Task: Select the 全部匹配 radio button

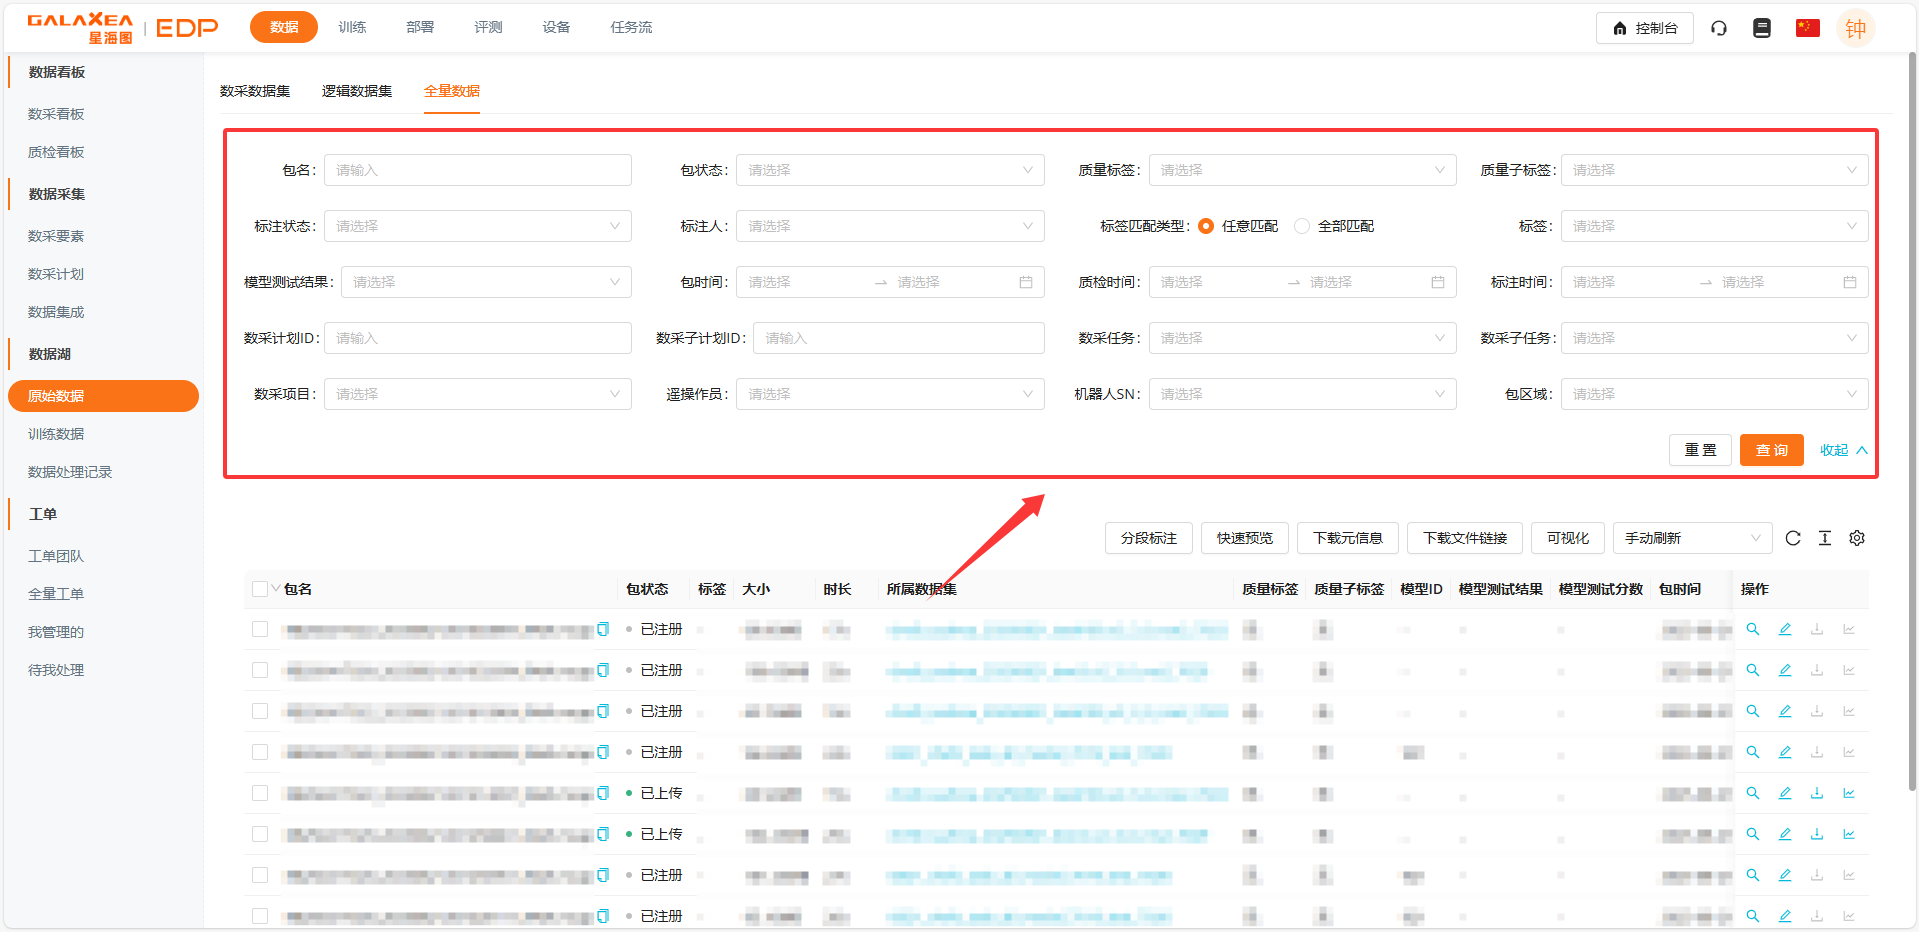Action: 1302,226
